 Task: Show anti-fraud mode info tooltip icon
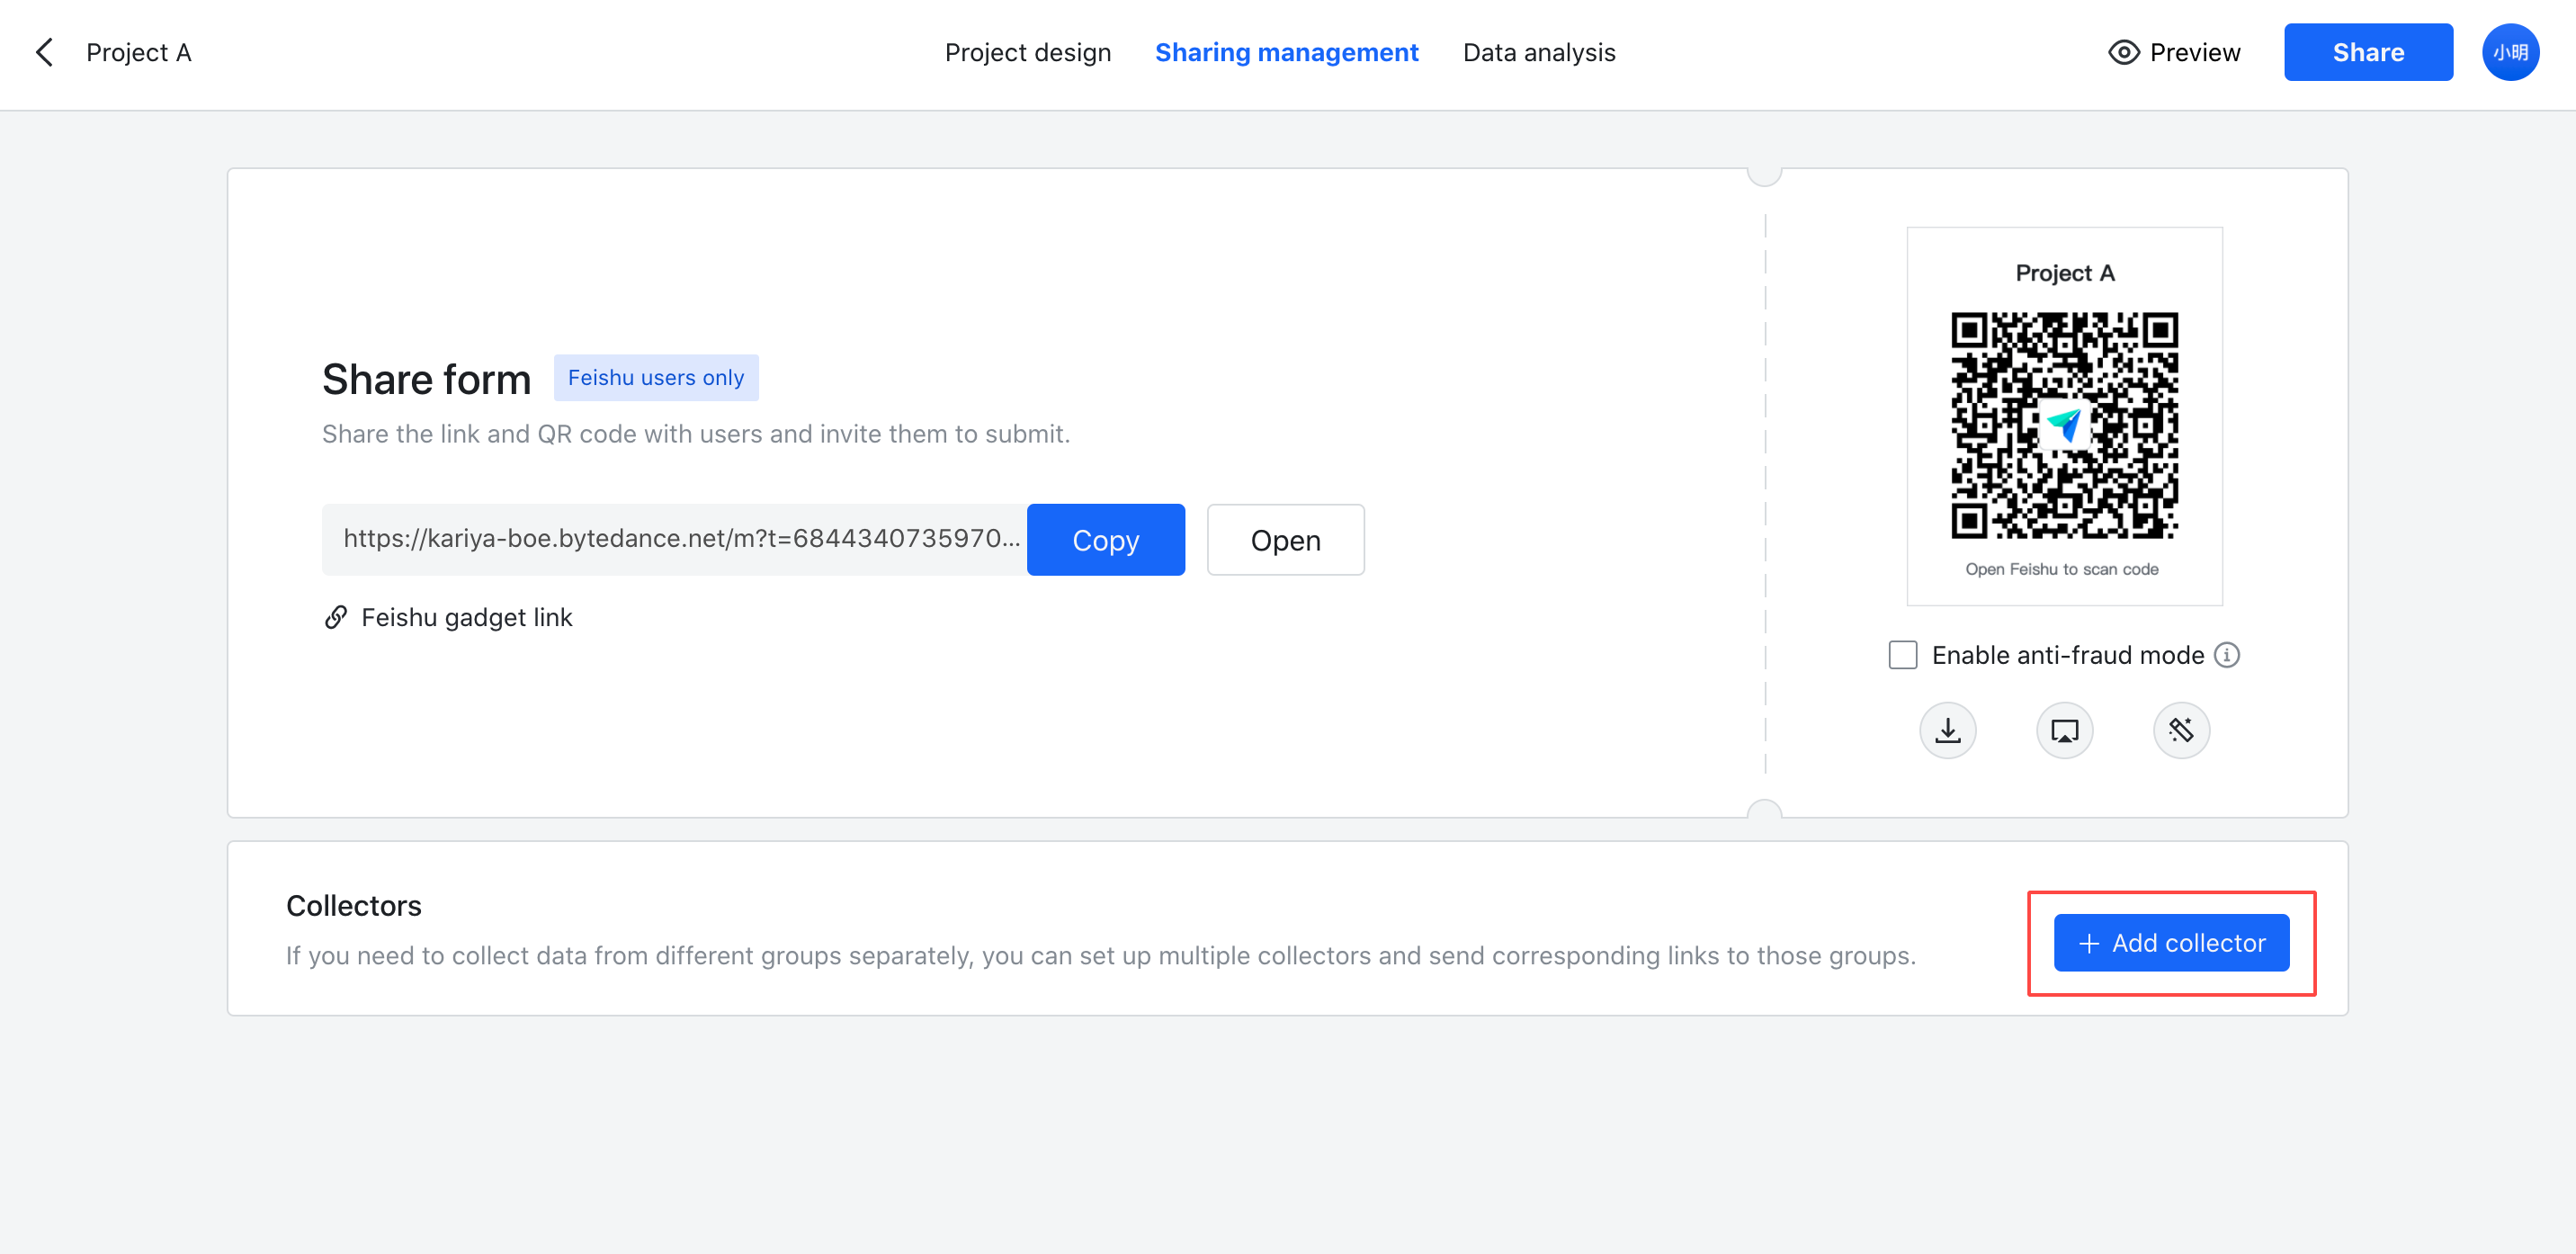pyautogui.click(x=2226, y=655)
